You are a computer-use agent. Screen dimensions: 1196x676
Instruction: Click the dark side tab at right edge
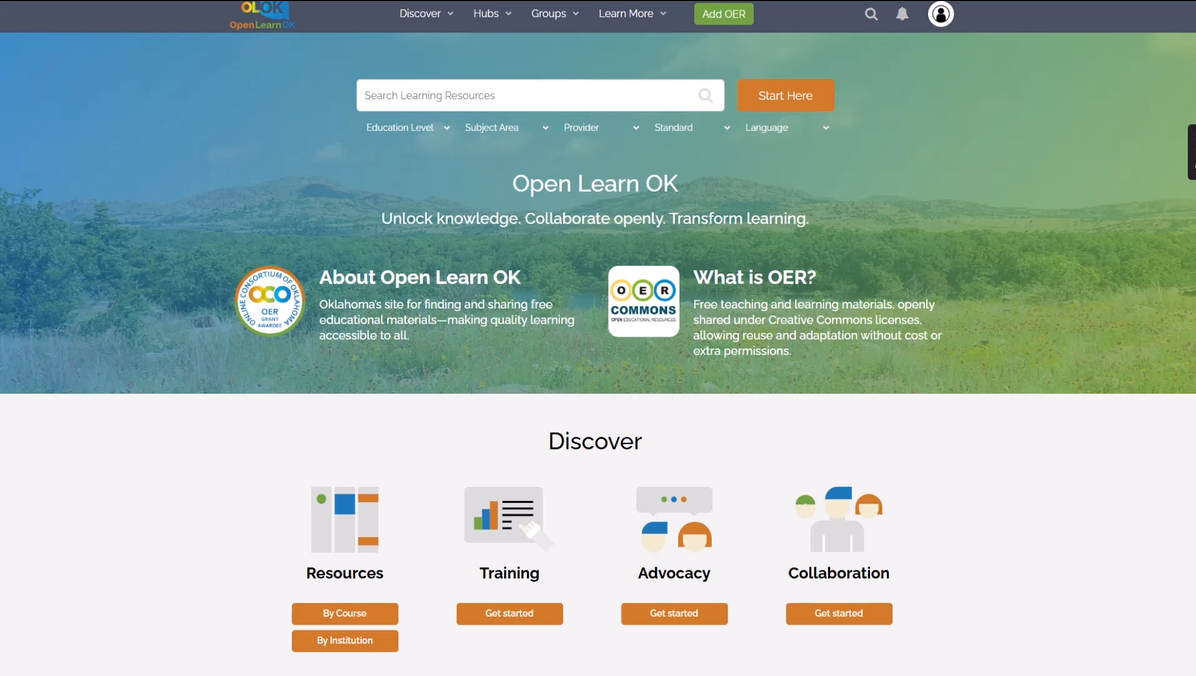click(1191, 152)
